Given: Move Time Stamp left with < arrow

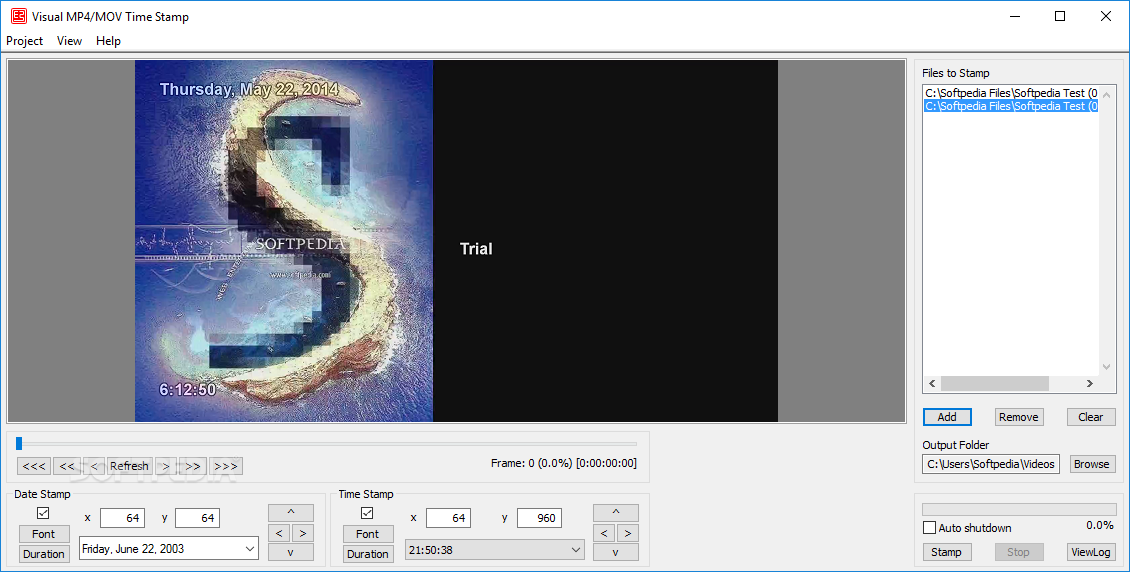Looking at the screenshot, I should [604, 533].
